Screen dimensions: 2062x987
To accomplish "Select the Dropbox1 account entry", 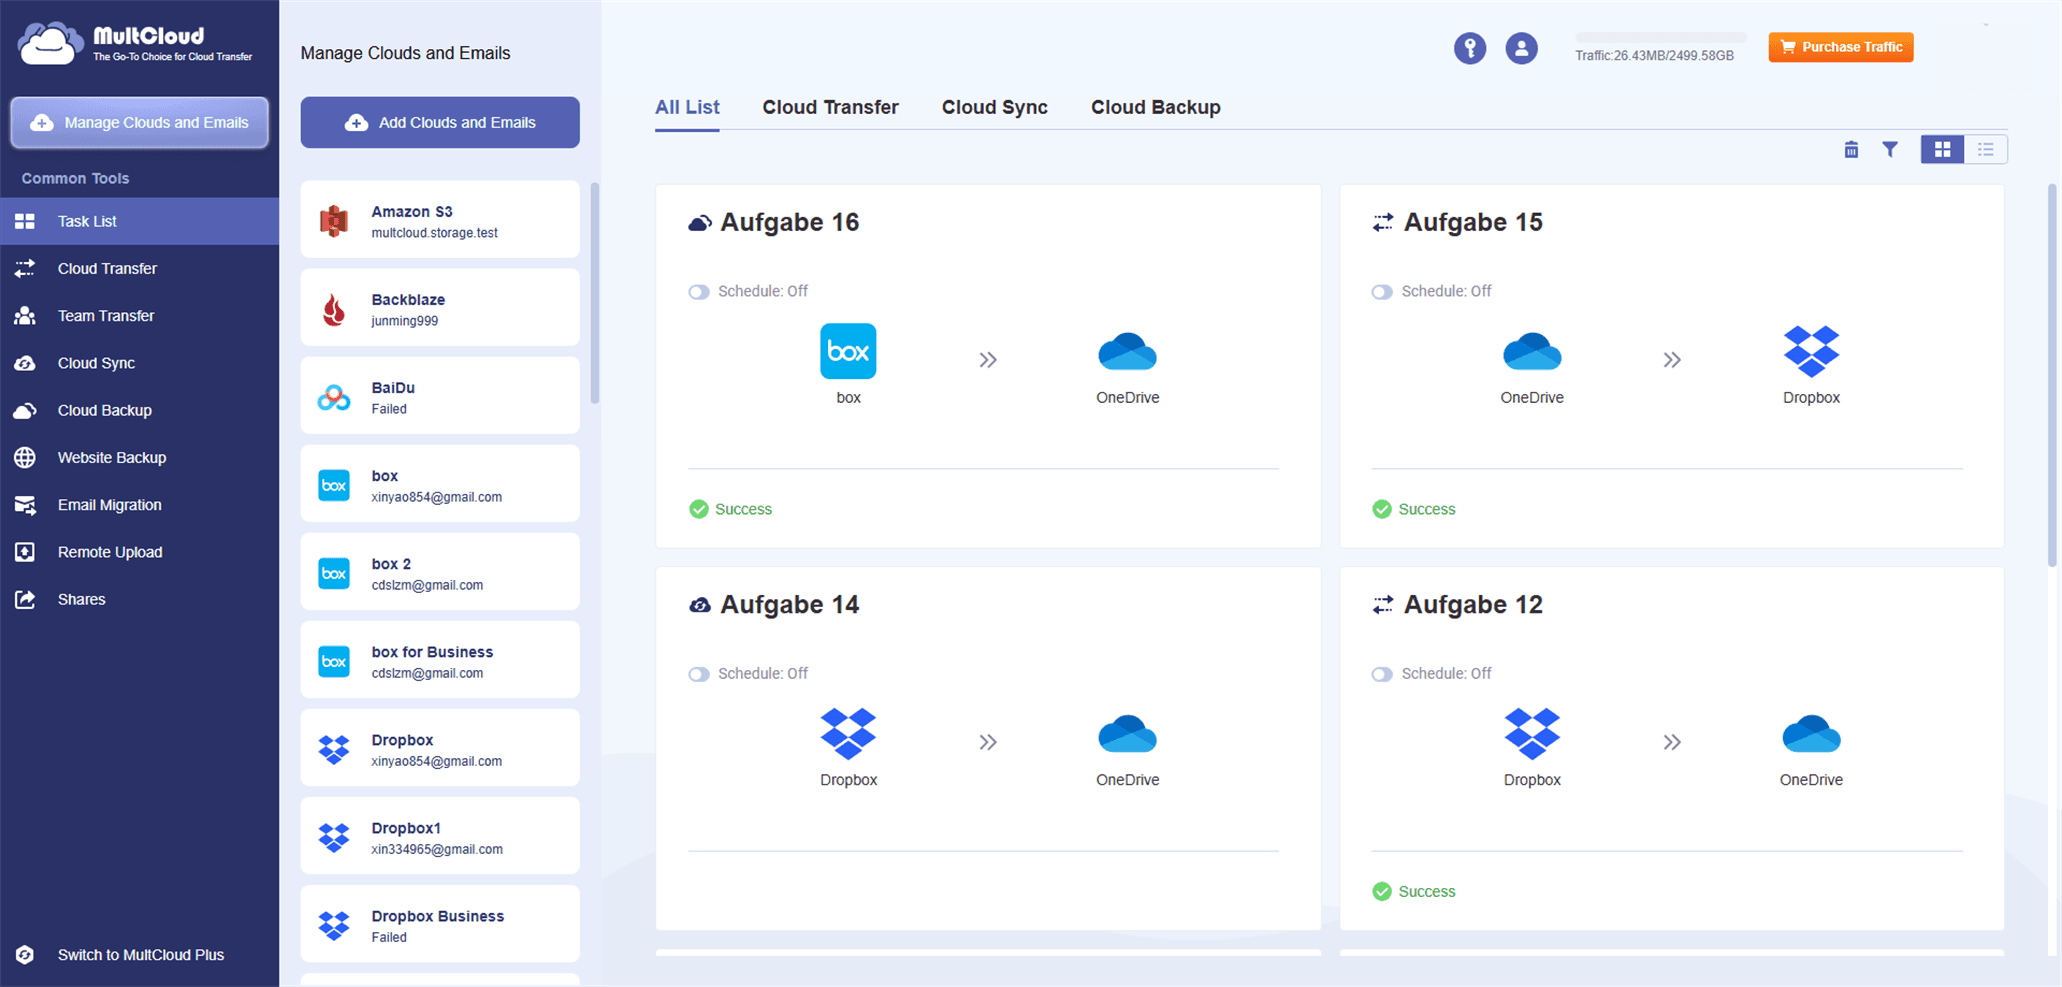I will tap(440, 836).
